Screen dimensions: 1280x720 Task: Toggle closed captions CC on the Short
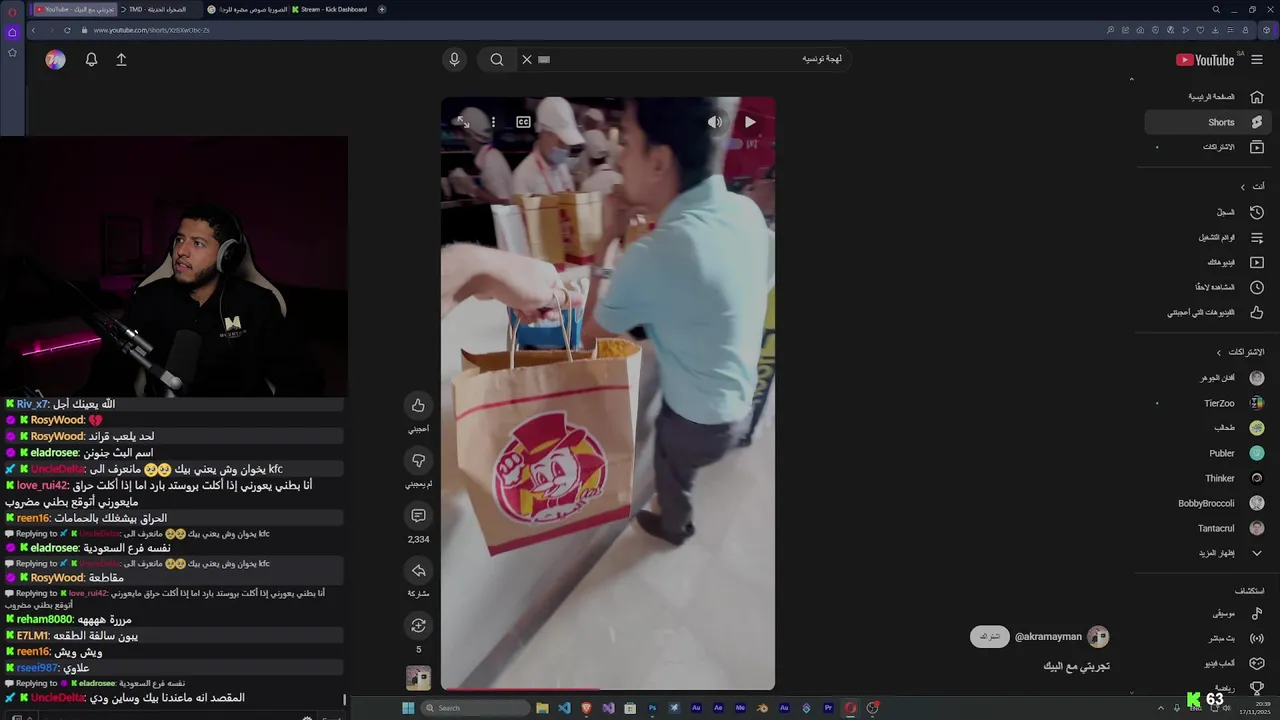[x=523, y=122]
